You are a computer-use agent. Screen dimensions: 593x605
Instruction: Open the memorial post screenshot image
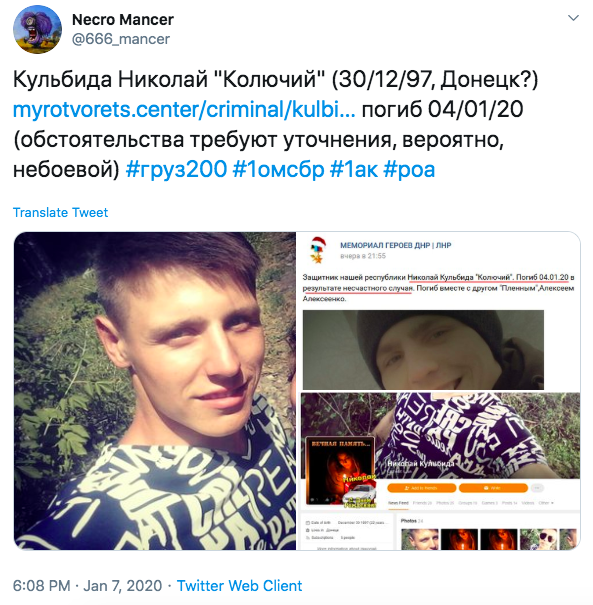coord(438,390)
